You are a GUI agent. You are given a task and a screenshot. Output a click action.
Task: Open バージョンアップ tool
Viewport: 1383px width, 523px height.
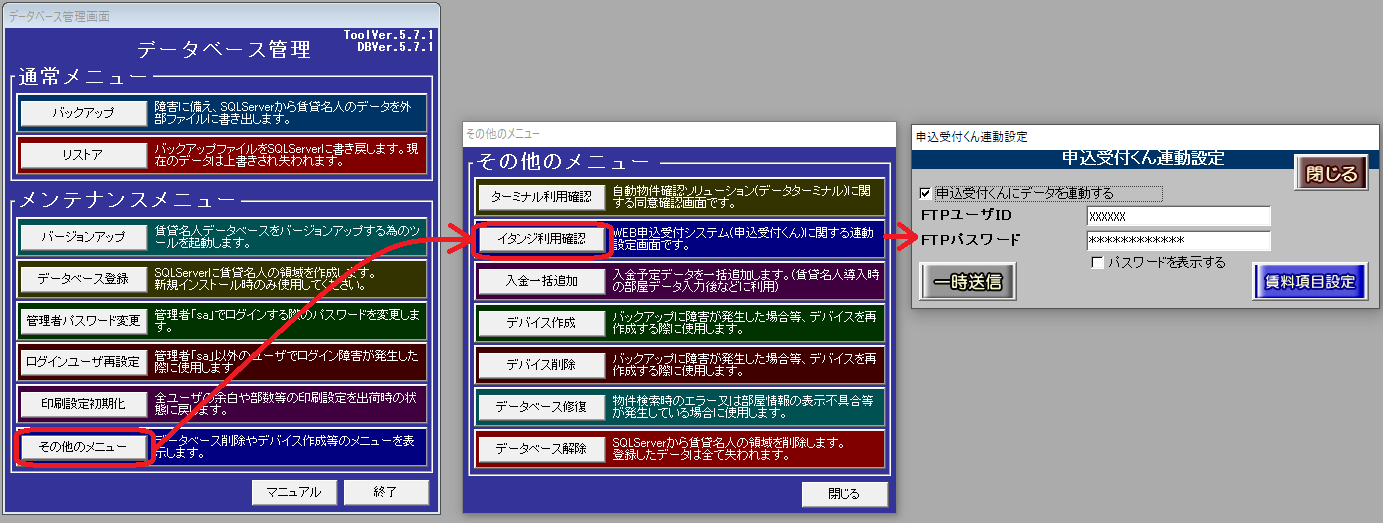coord(83,237)
